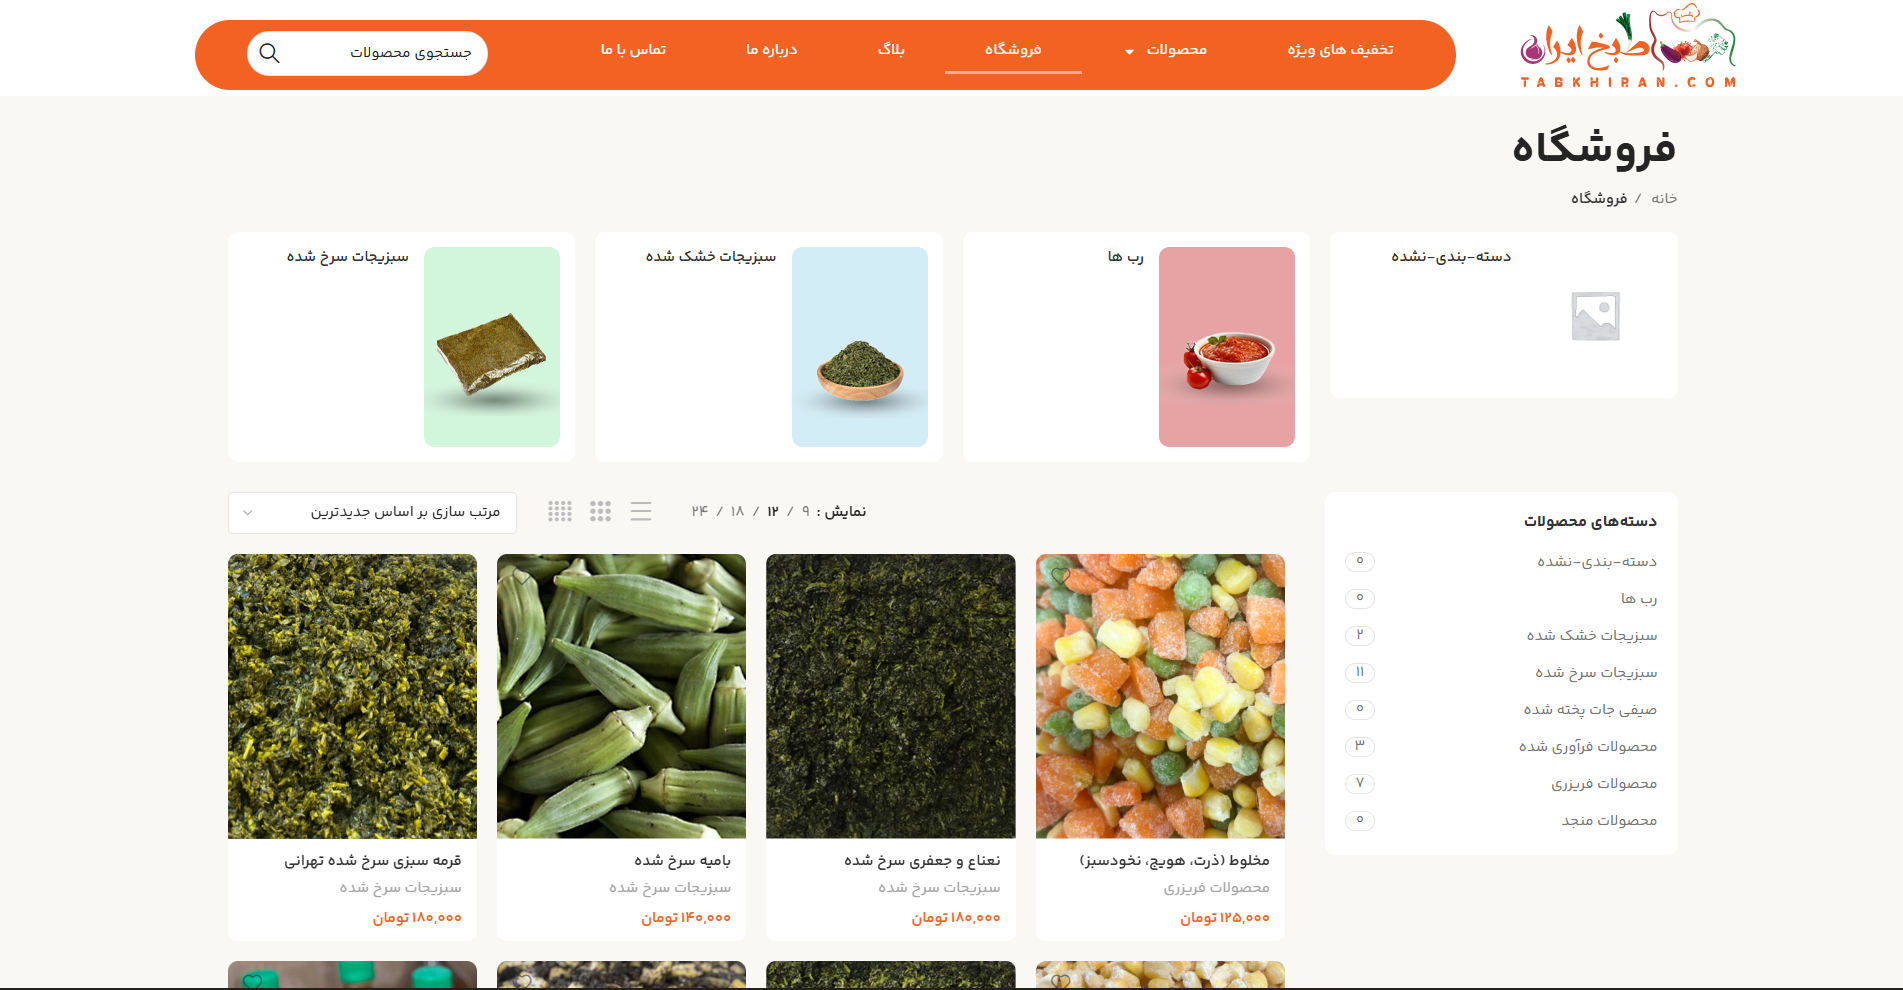Open the بلاگ menu item
Image resolution: width=1903 pixels, height=990 pixels.
point(891,50)
